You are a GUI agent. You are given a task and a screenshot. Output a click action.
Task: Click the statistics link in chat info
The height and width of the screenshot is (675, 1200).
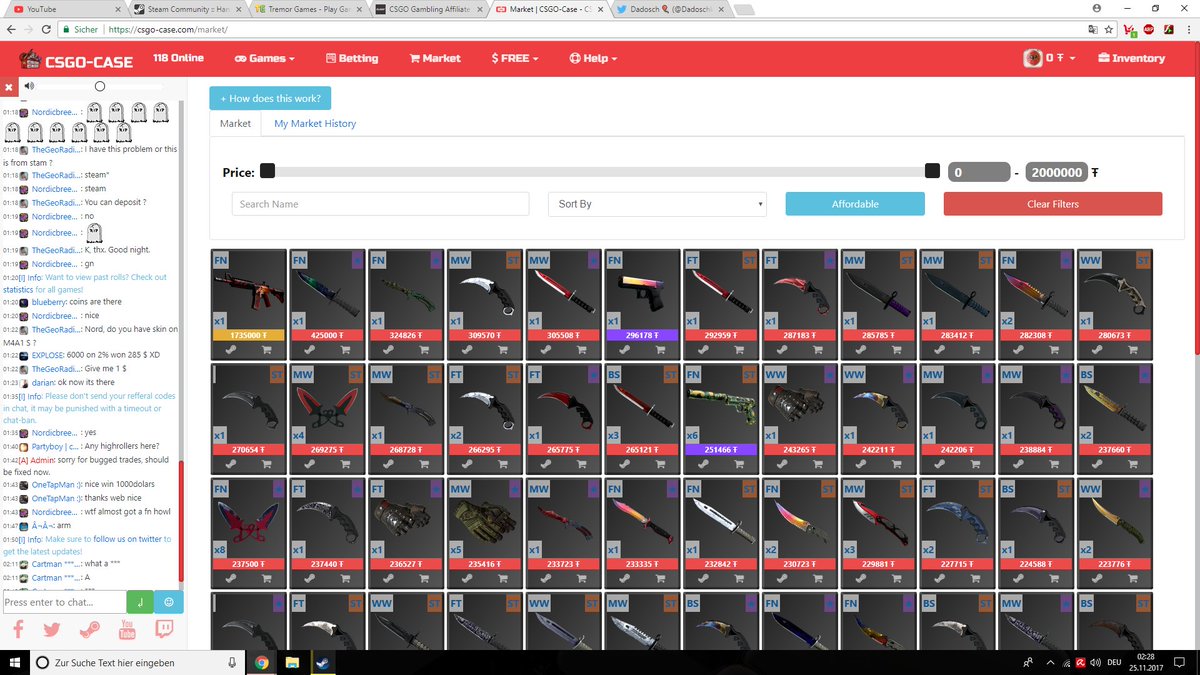point(18,289)
